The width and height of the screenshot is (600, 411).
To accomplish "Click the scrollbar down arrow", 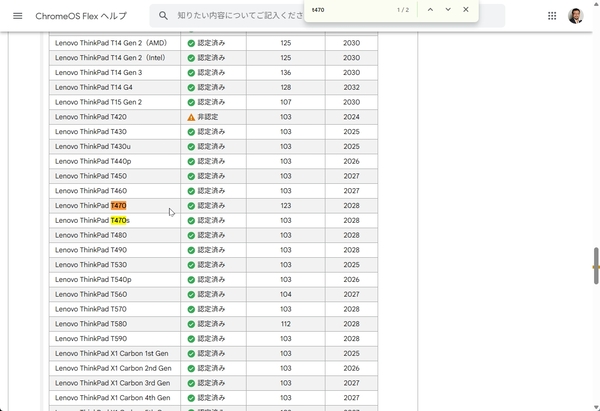I will coord(596,407).
